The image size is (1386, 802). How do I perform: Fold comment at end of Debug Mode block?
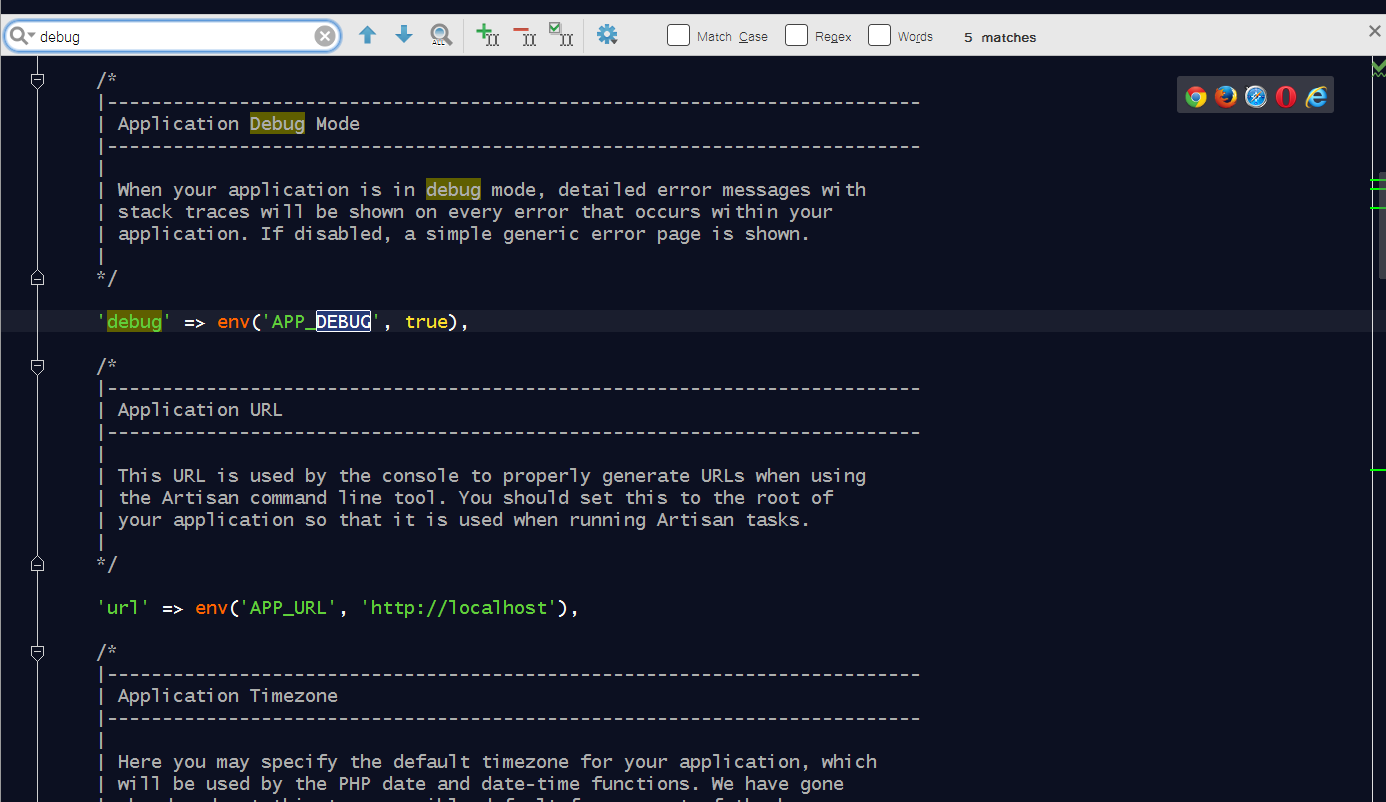click(x=38, y=278)
